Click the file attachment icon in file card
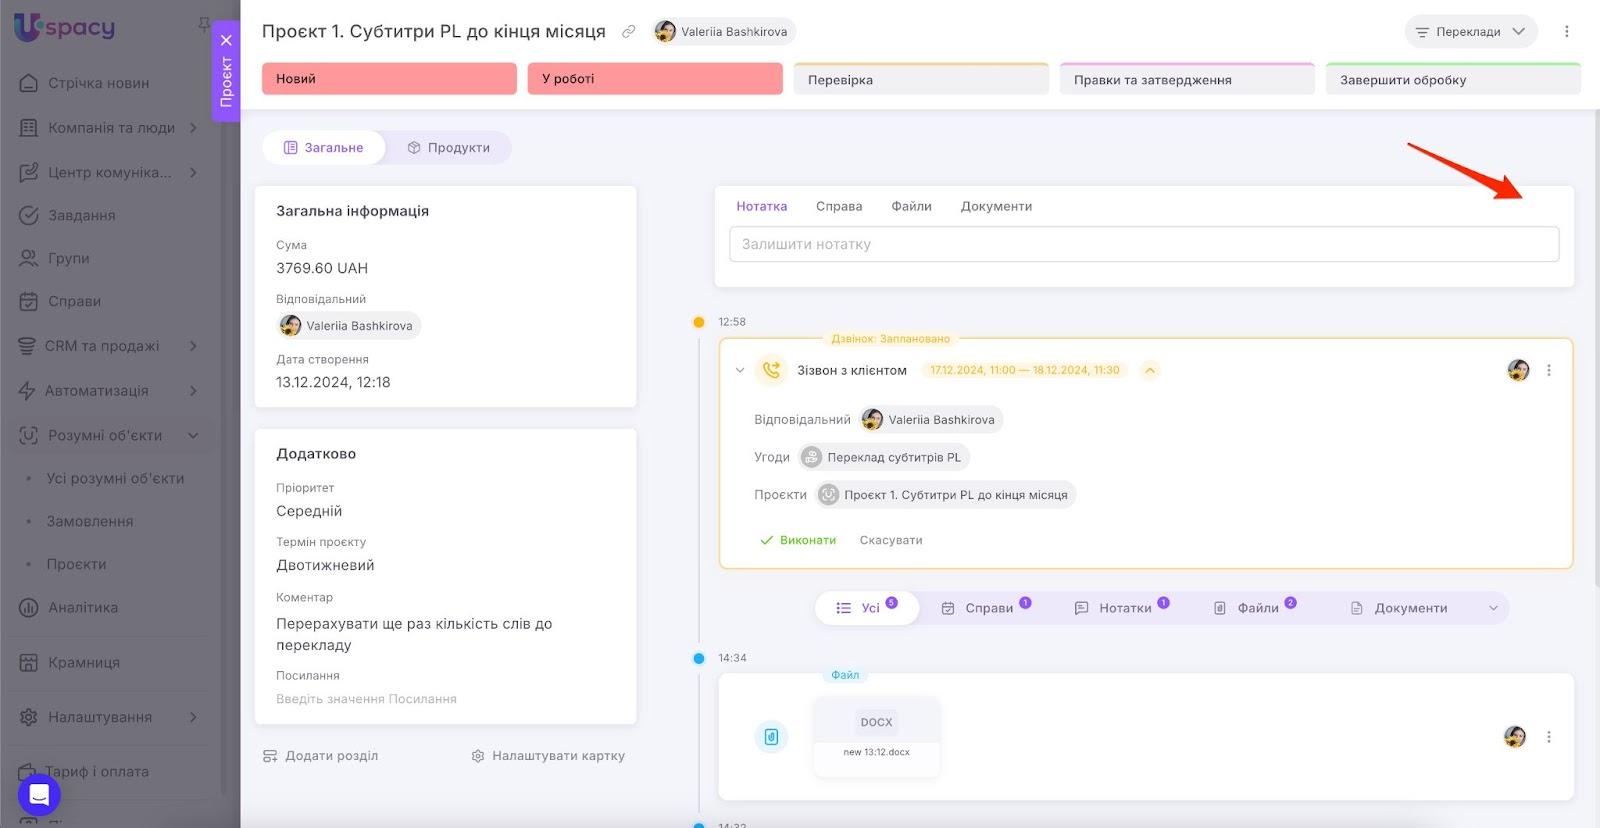The height and width of the screenshot is (828, 1600). (x=771, y=737)
